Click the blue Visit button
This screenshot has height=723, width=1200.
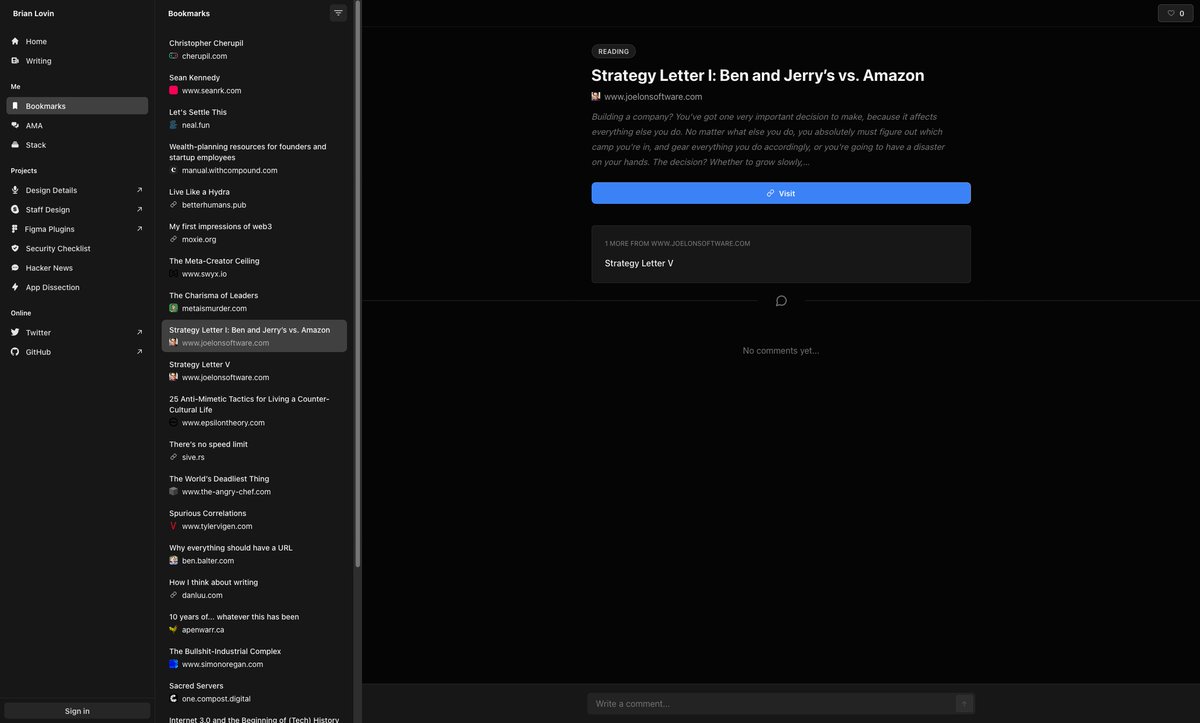781,193
